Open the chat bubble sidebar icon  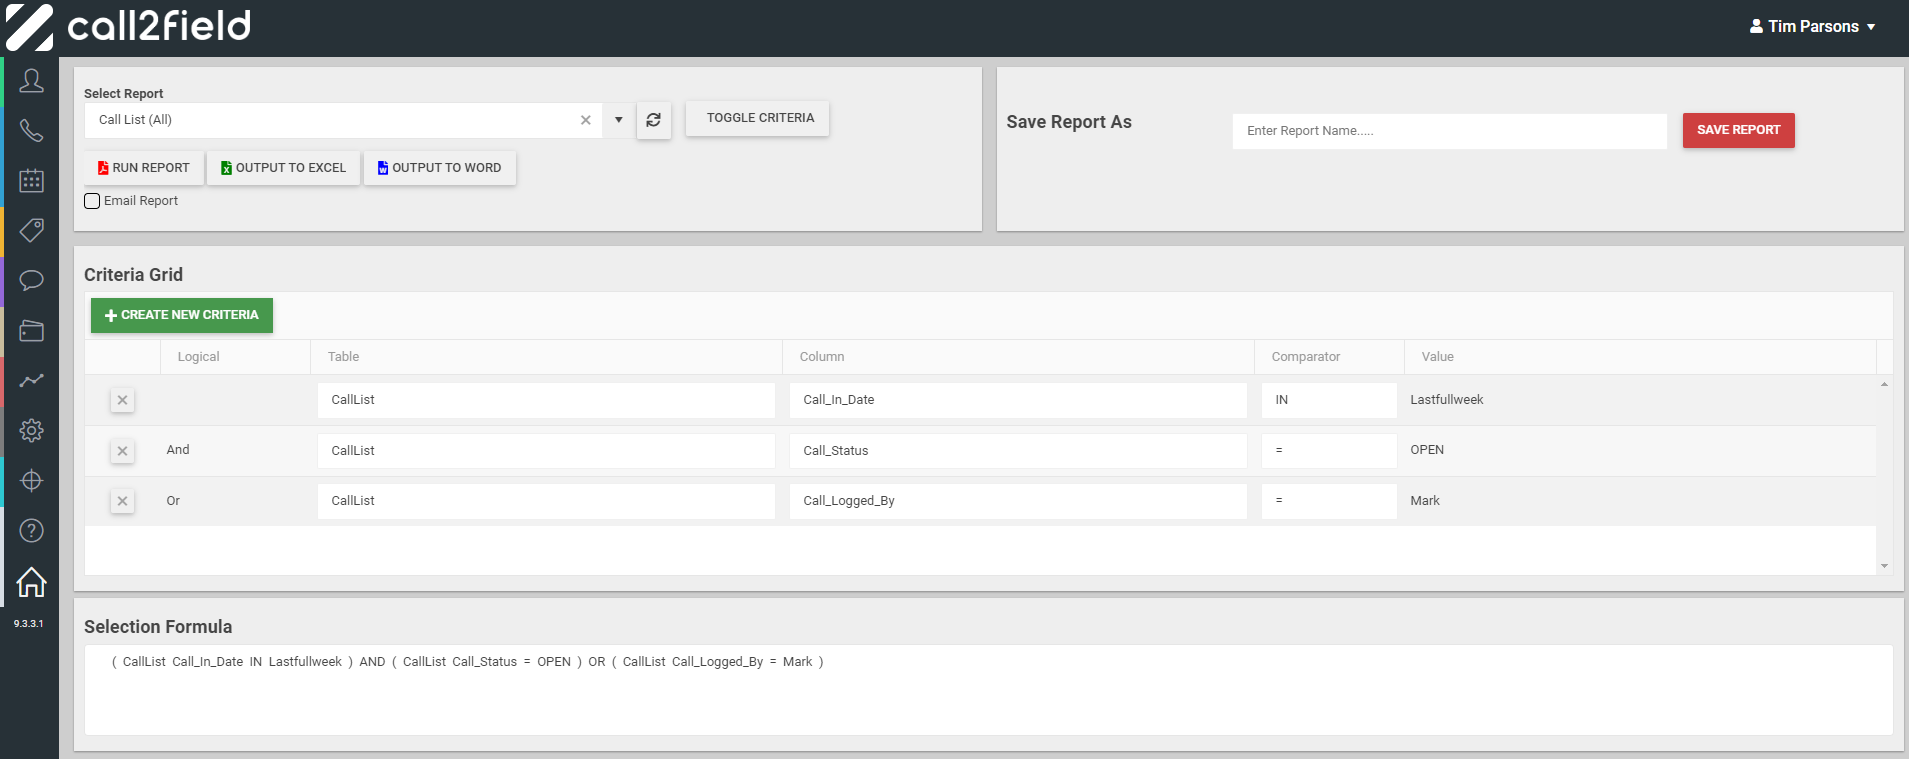pyautogui.click(x=31, y=280)
